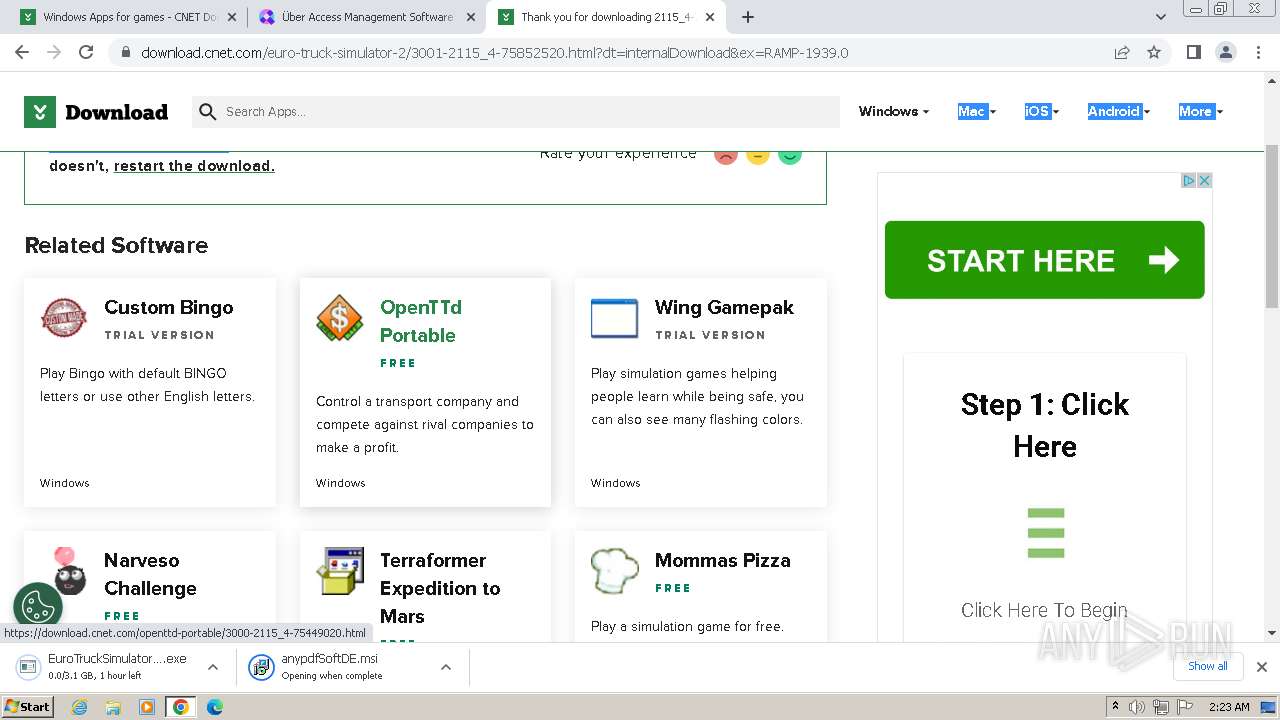
Task: Click the green START HERE button
Action: 1044,260
